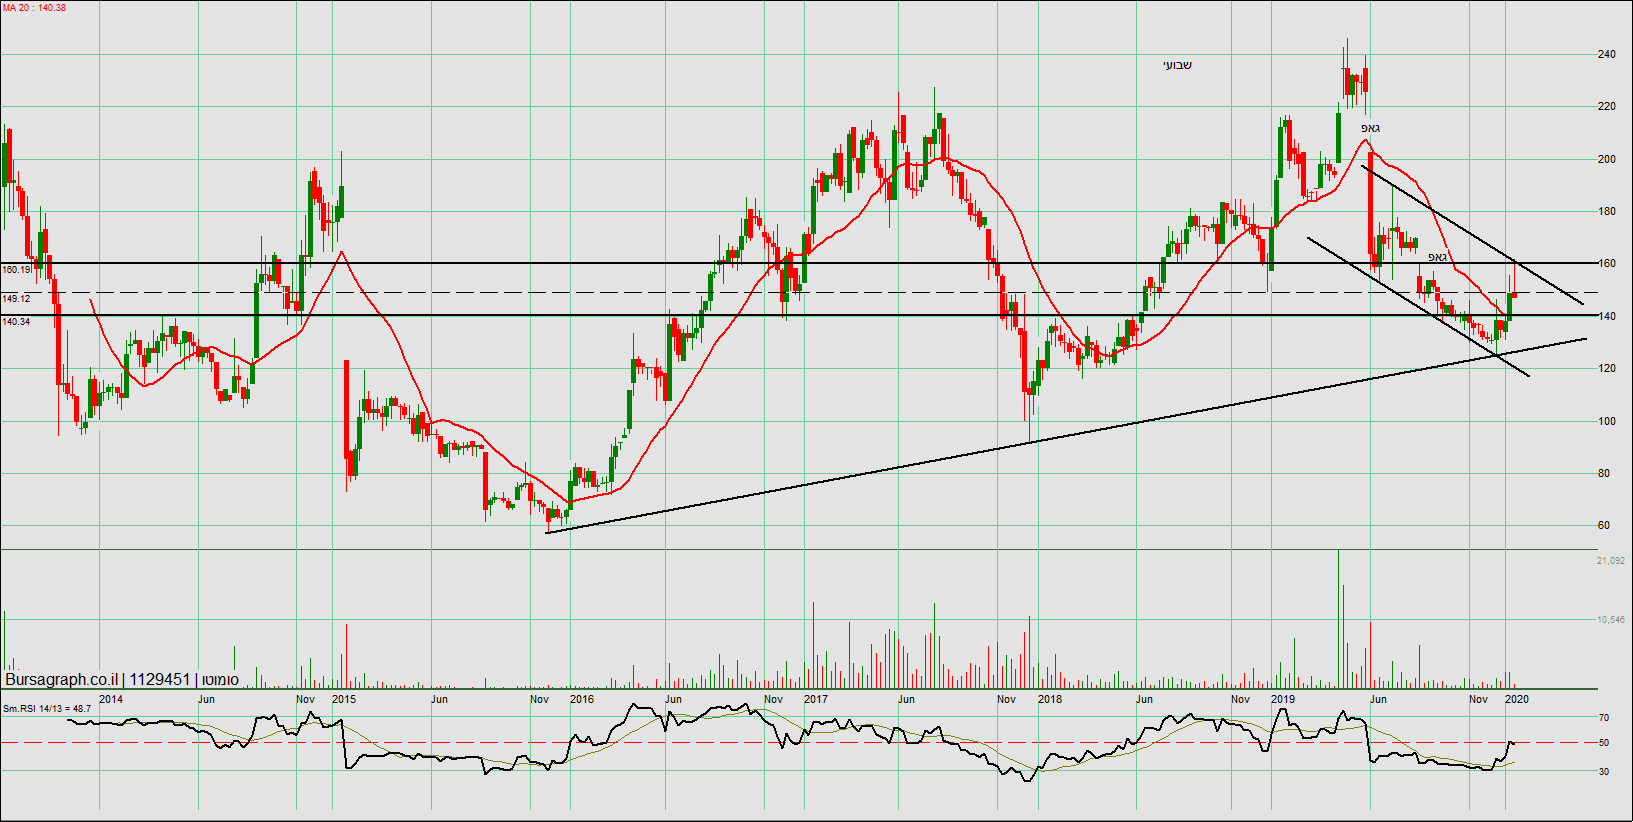Pick the 2018 year marker on time axis

[1050, 699]
